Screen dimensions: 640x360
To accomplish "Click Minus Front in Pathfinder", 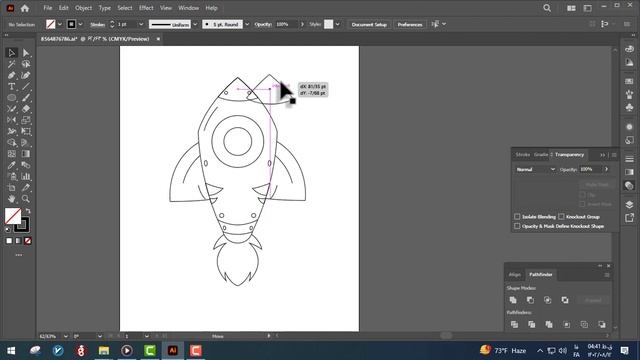I will coord(530,300).
